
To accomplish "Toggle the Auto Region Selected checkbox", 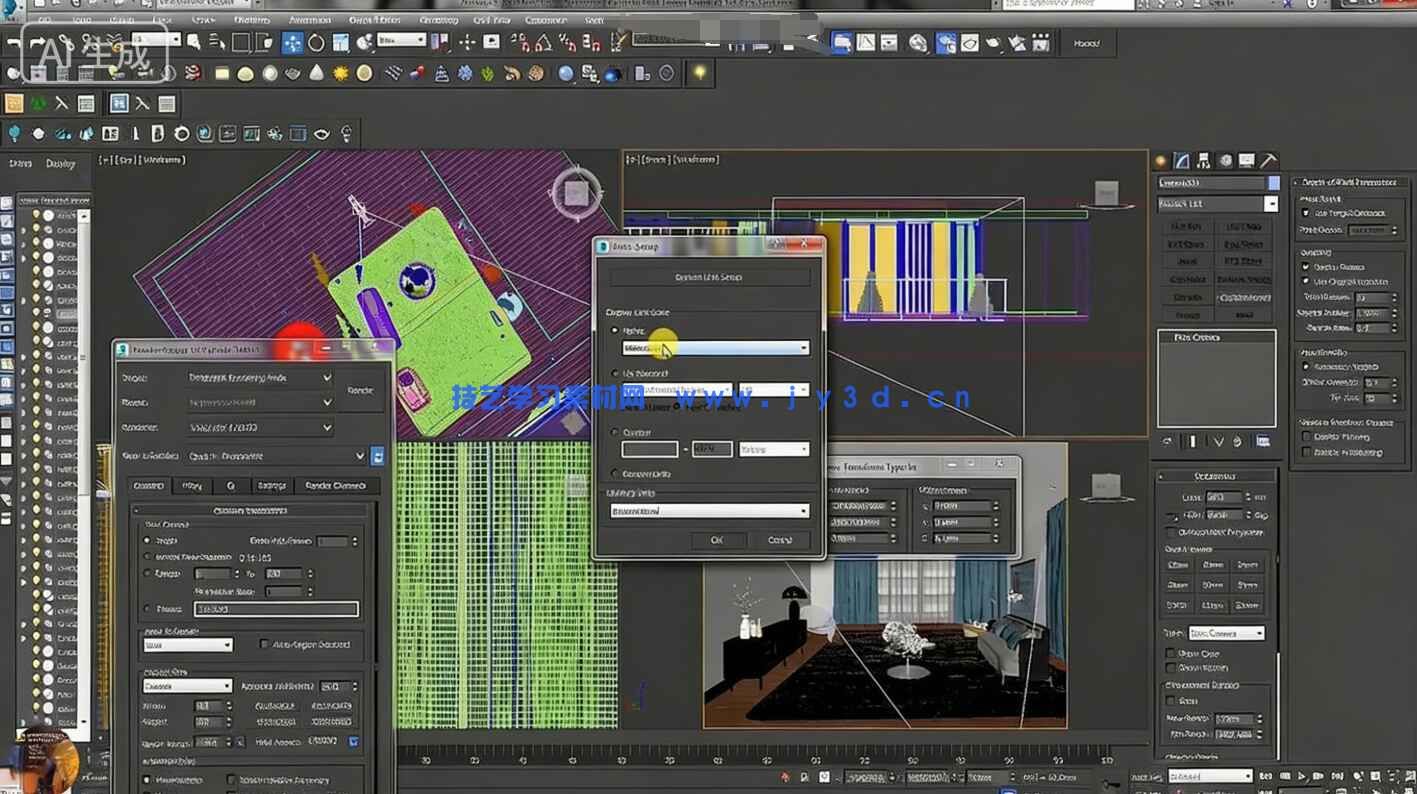I will tap(262, 645).
